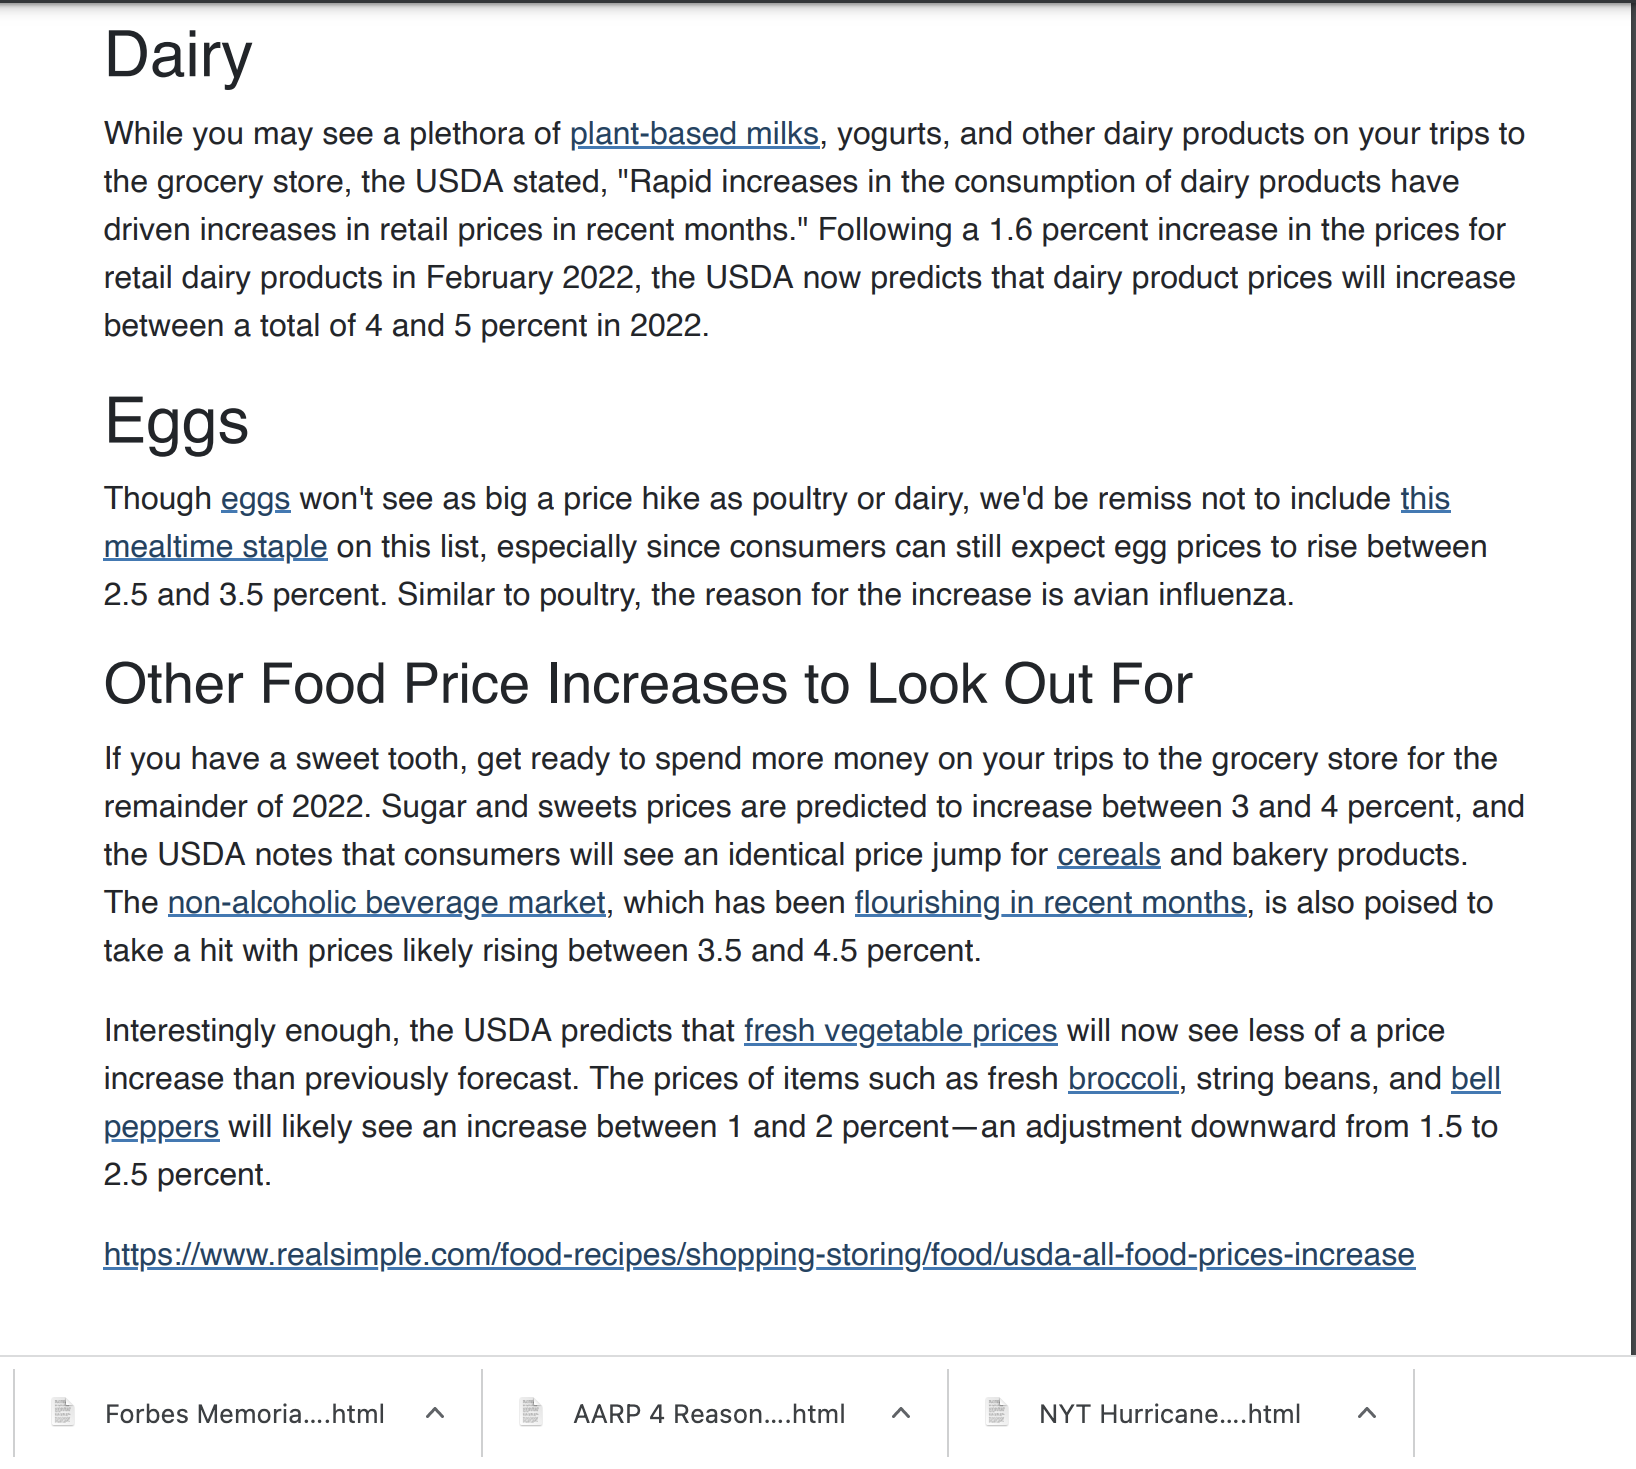Open the AARP 4 Reason downloaded file
This screenshot has width=1636, height=1469.
point(708,1413)
